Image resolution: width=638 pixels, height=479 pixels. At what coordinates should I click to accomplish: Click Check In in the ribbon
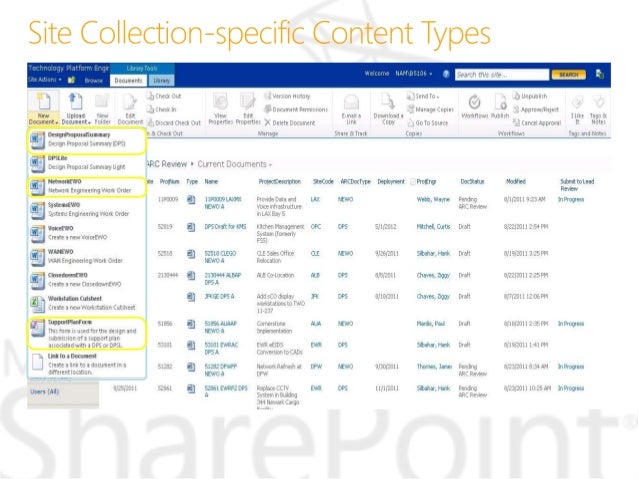(162, 109)
